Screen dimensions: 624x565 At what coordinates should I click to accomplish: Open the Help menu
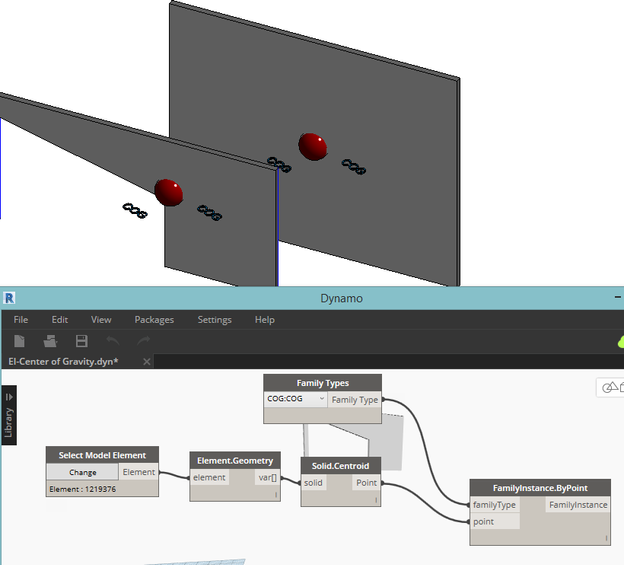(265, 320)
